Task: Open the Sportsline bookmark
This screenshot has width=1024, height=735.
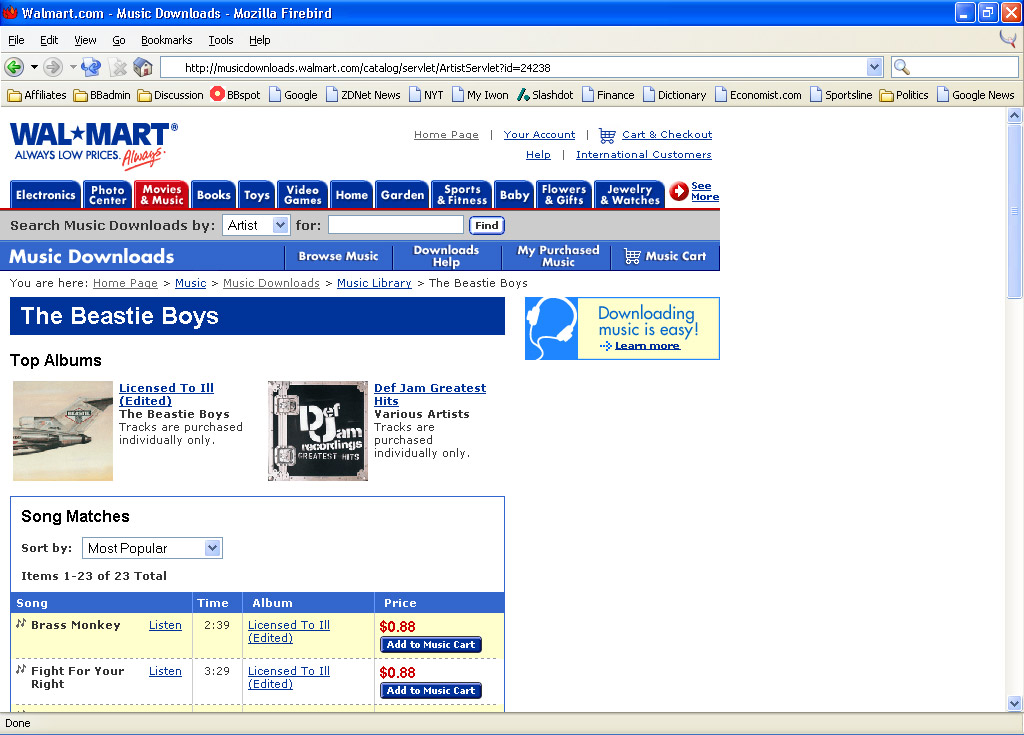Action: [x=841, y=95]
